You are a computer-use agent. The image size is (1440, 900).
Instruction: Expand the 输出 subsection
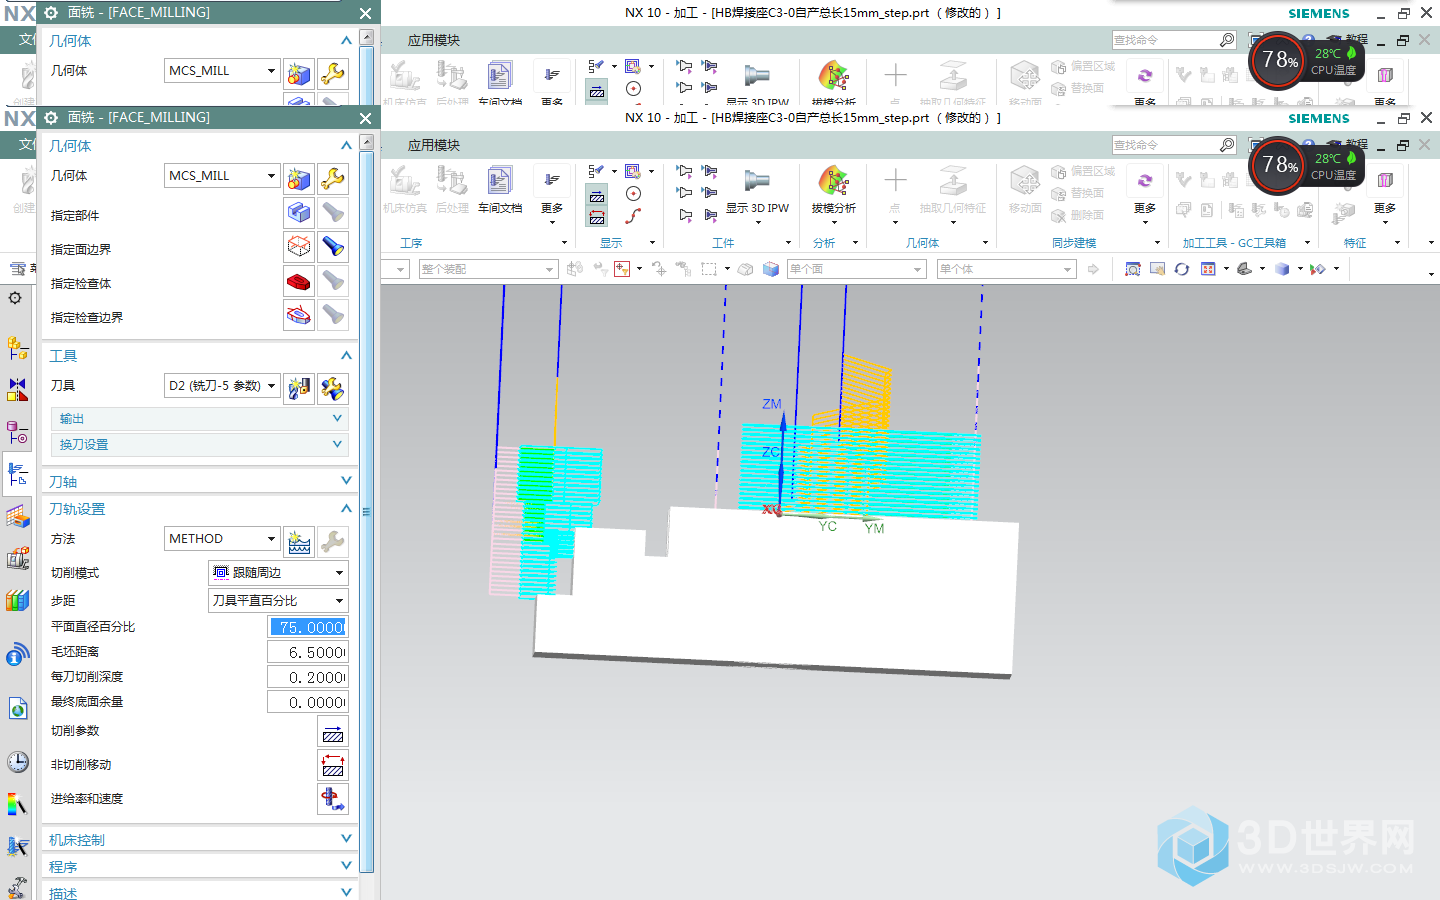(199, 419)
